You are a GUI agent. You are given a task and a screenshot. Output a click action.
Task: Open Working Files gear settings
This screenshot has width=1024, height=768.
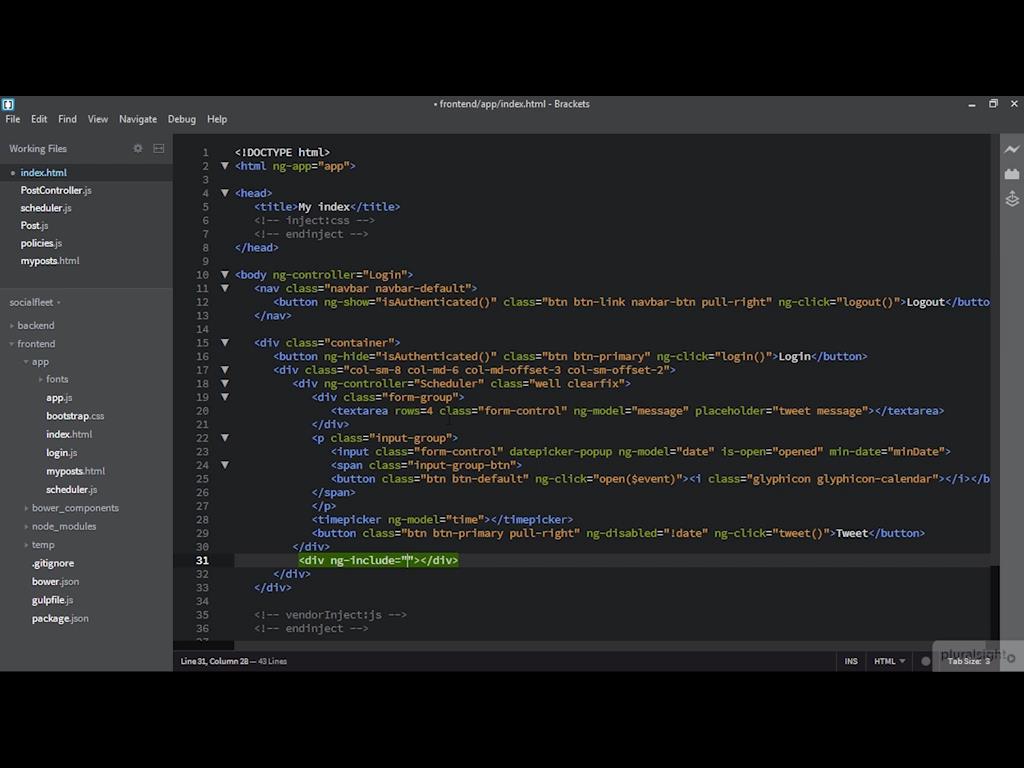pyautogui.click(x=138, y=148)
